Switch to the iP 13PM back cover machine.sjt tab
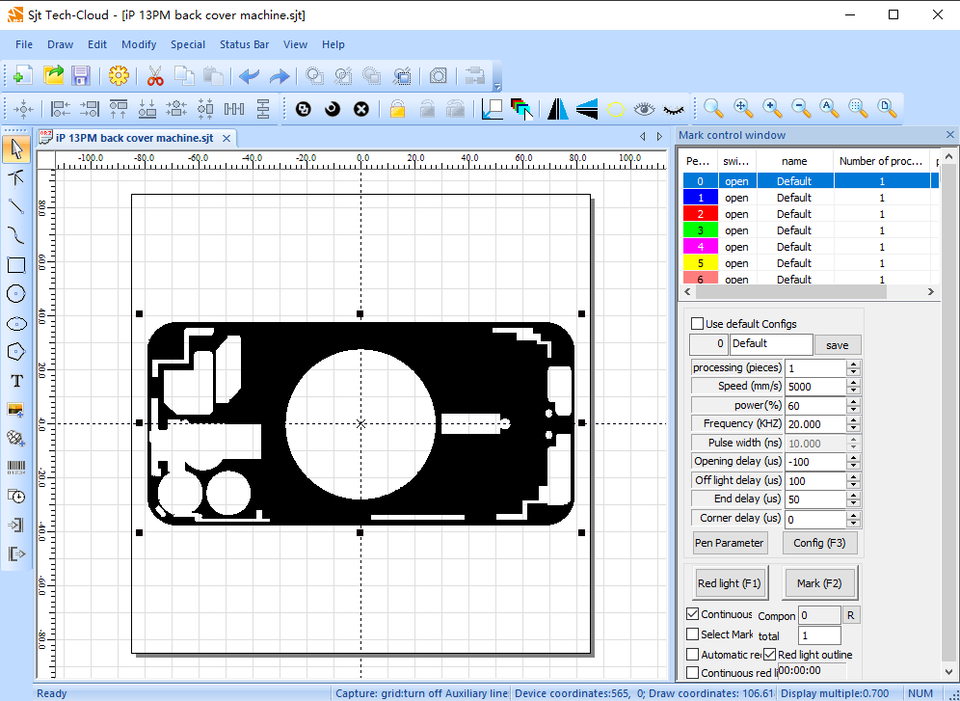960x701 pixels. [134, 138]
